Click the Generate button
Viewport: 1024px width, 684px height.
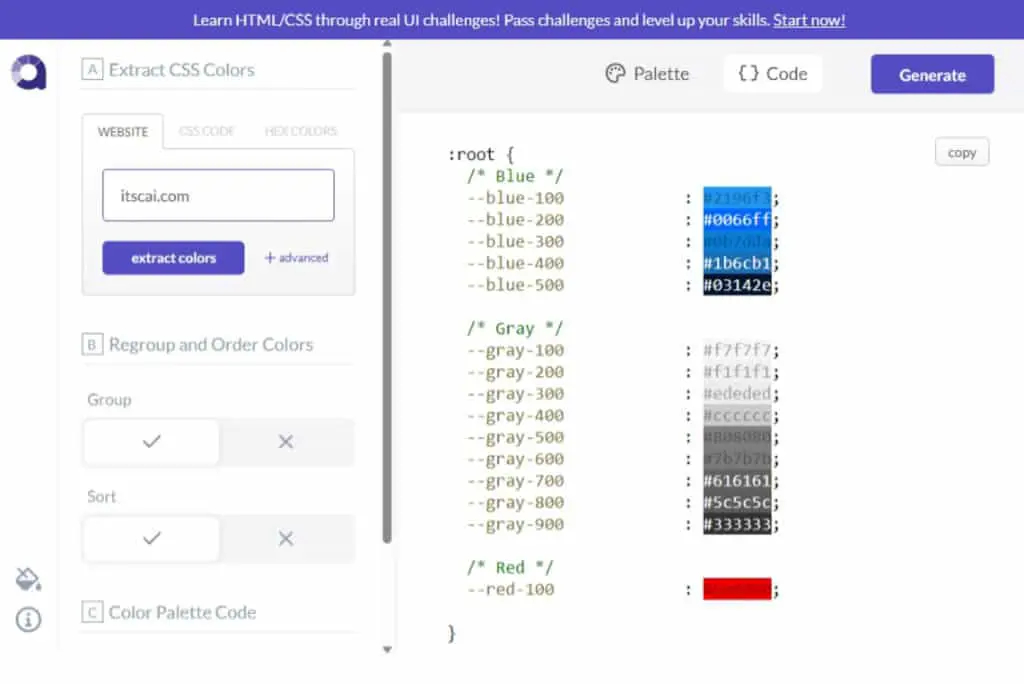pyautogui.click(x=933, y=74)
